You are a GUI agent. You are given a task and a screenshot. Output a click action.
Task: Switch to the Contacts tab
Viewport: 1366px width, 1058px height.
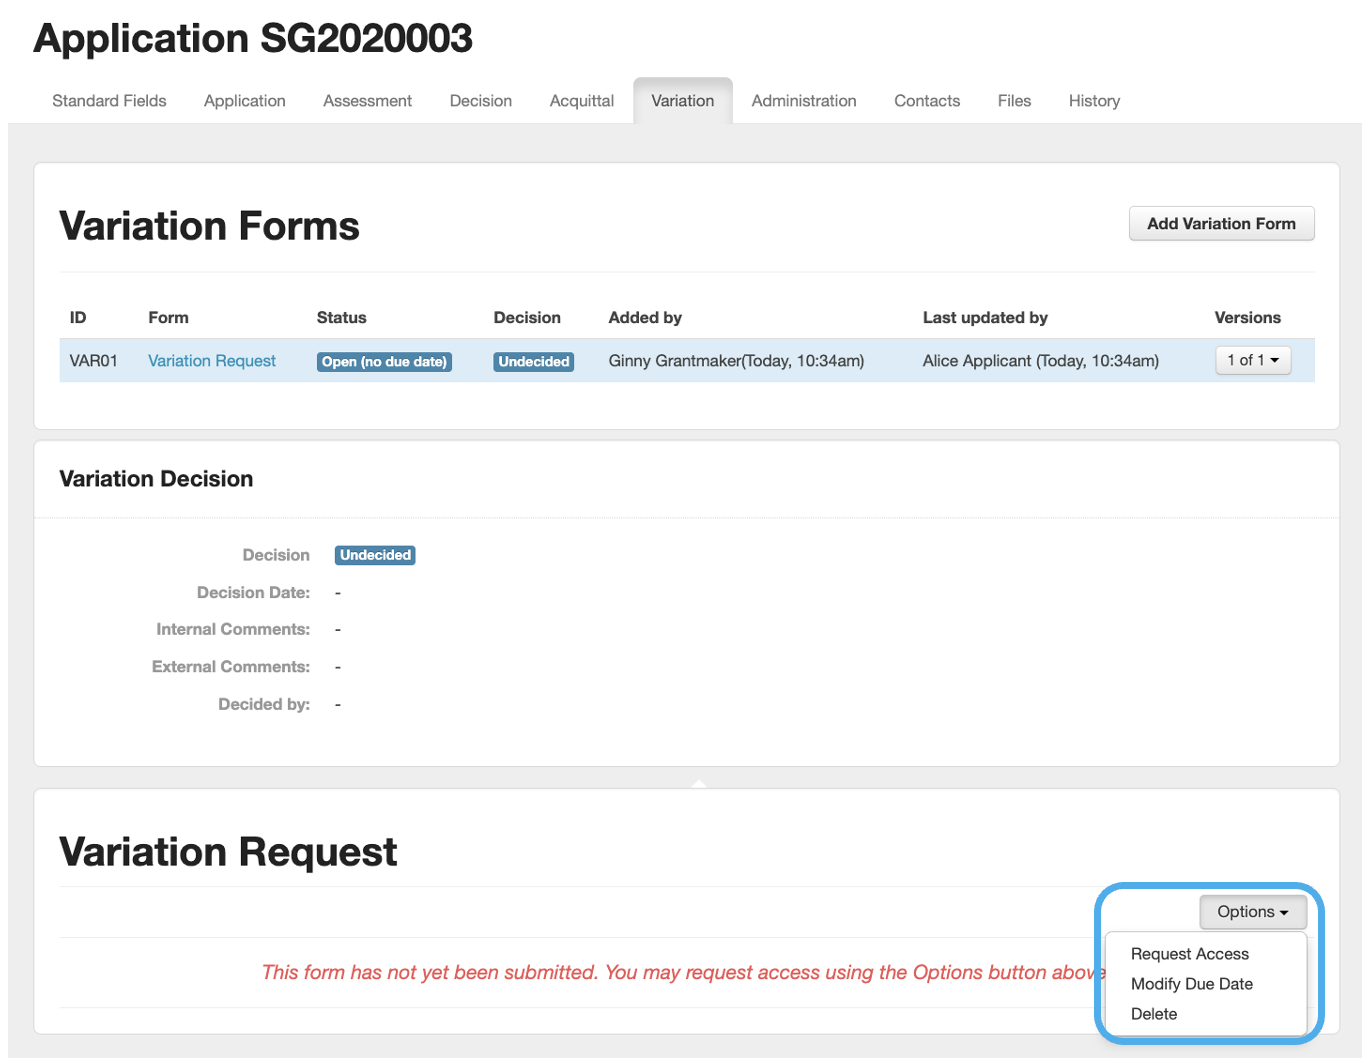click(x=926, y=101)
